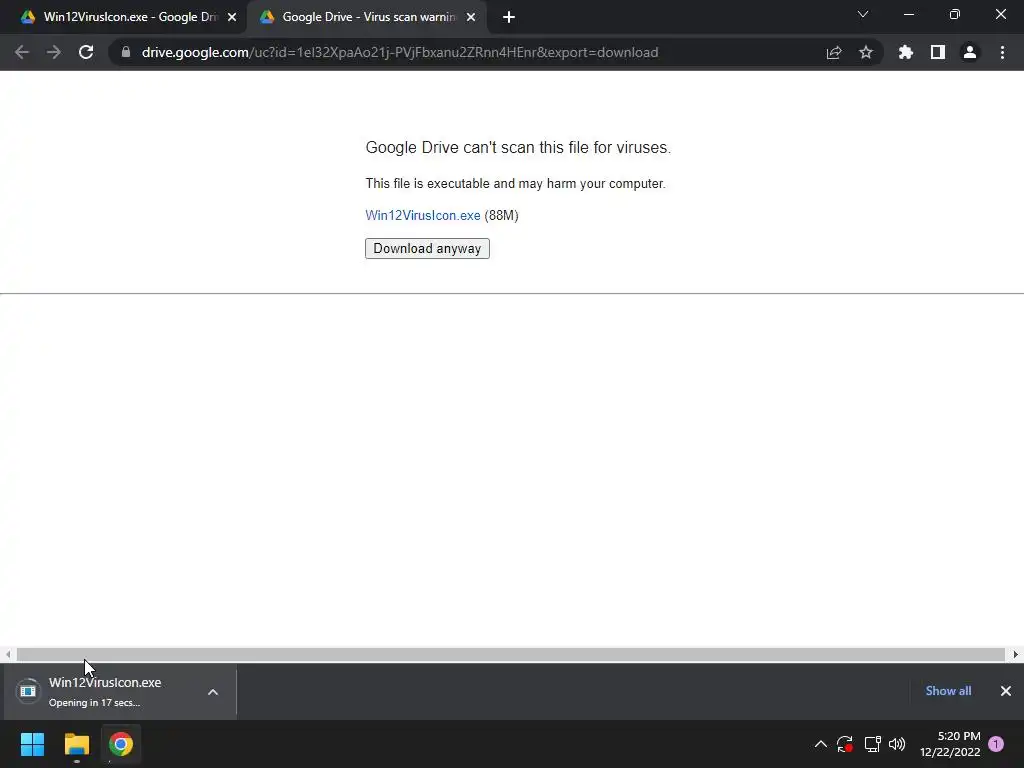Close the Virus scan warning tab
Viewport: 1024px width, 768px height.
[471, 17]
